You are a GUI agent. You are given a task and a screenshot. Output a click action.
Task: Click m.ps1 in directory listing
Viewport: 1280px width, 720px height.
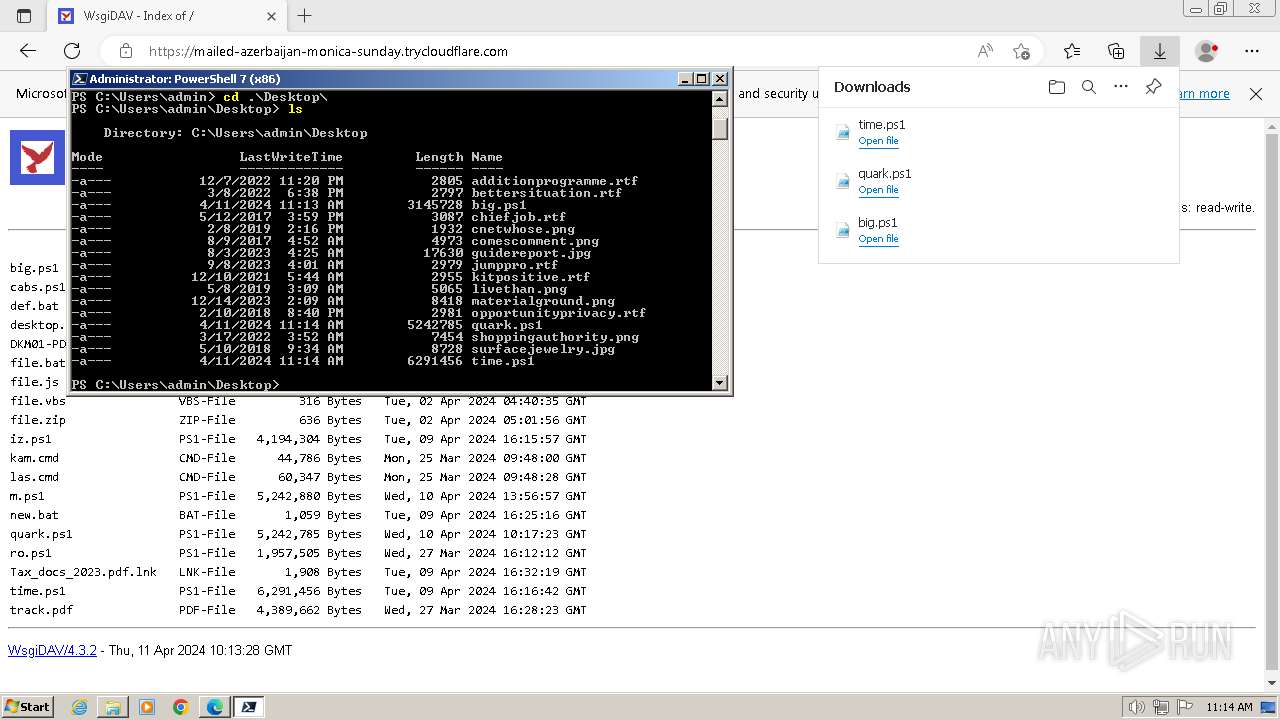tap(27, 496)
